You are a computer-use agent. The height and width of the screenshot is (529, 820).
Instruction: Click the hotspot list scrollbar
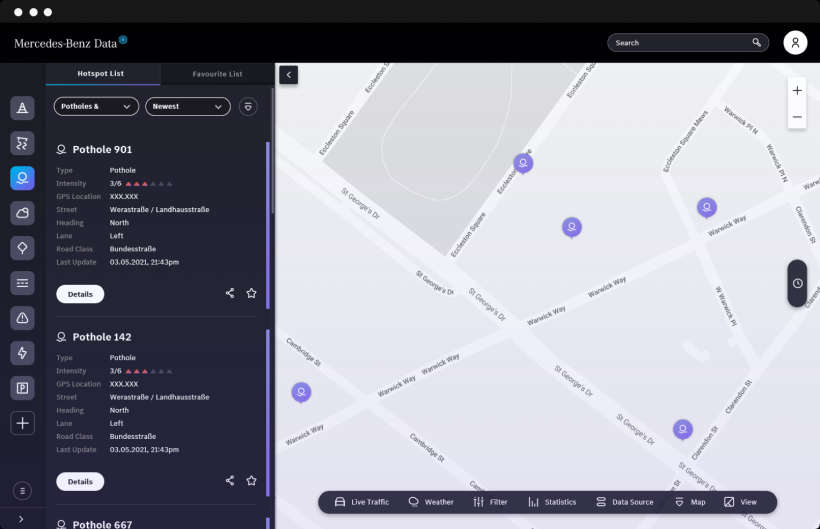pos(272,152)
